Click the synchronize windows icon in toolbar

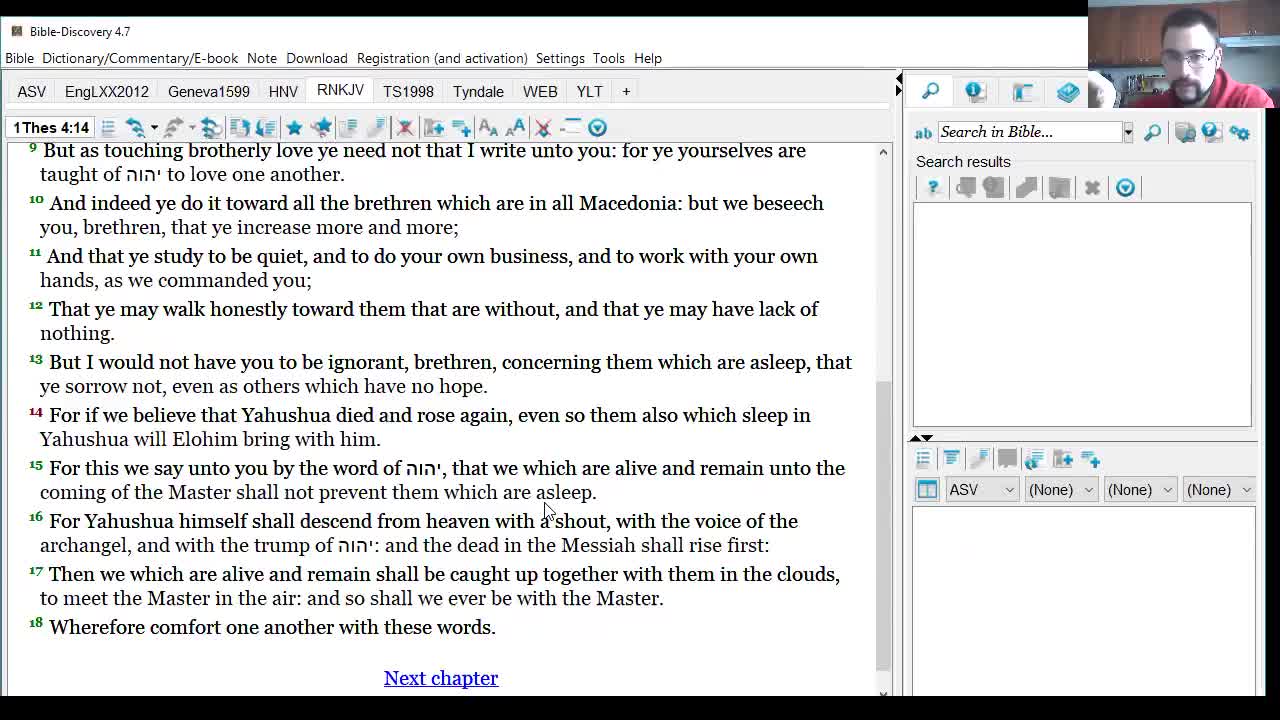[211, 128]
